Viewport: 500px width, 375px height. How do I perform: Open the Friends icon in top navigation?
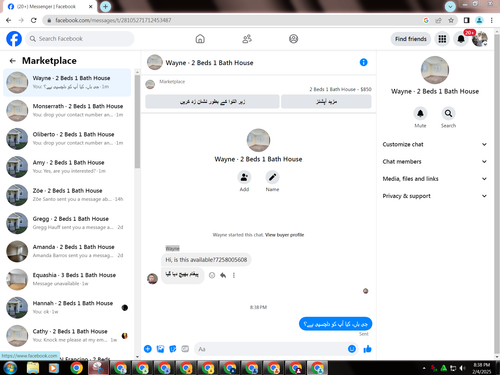click(x=247, y=39)
